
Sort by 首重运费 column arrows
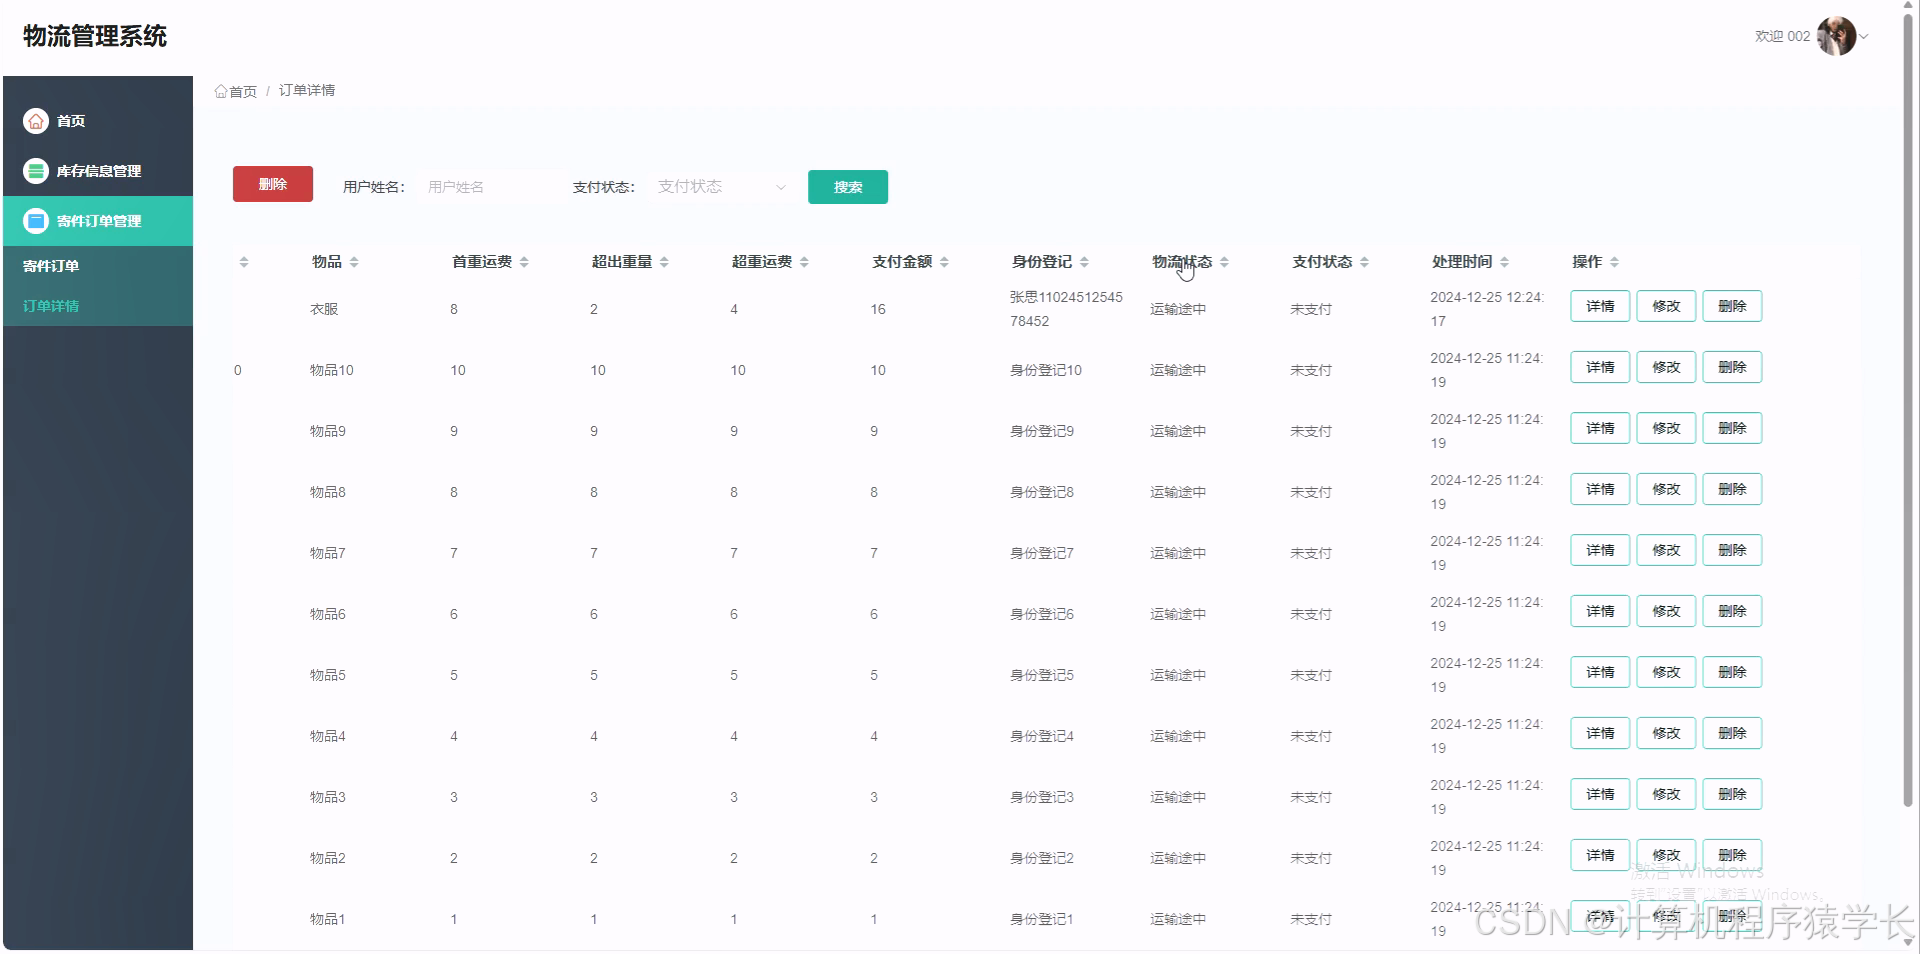pos(524,262)
